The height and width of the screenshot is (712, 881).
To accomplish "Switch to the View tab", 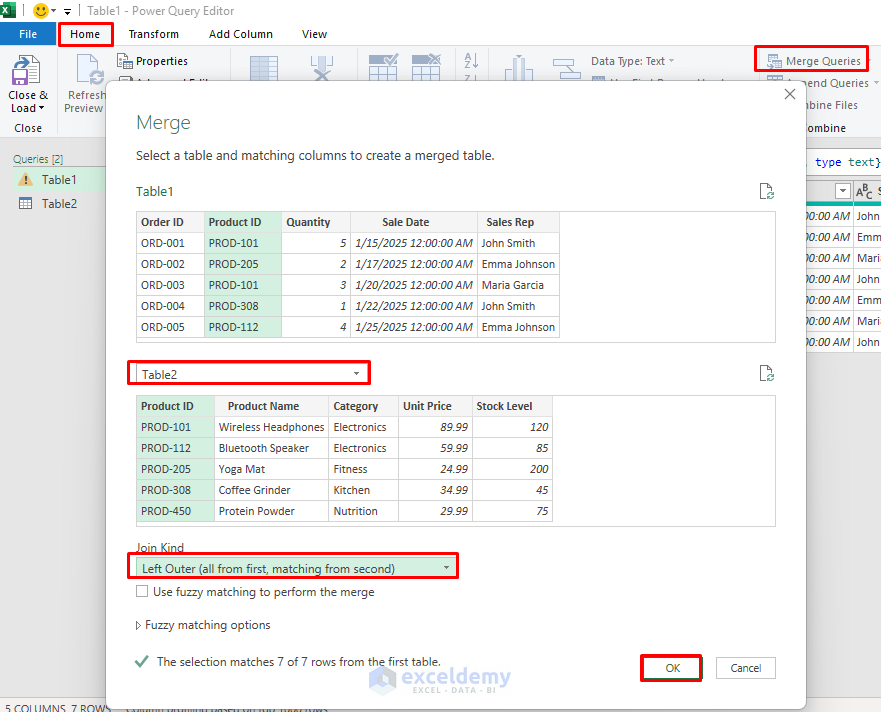I will (x=314, y=34).
